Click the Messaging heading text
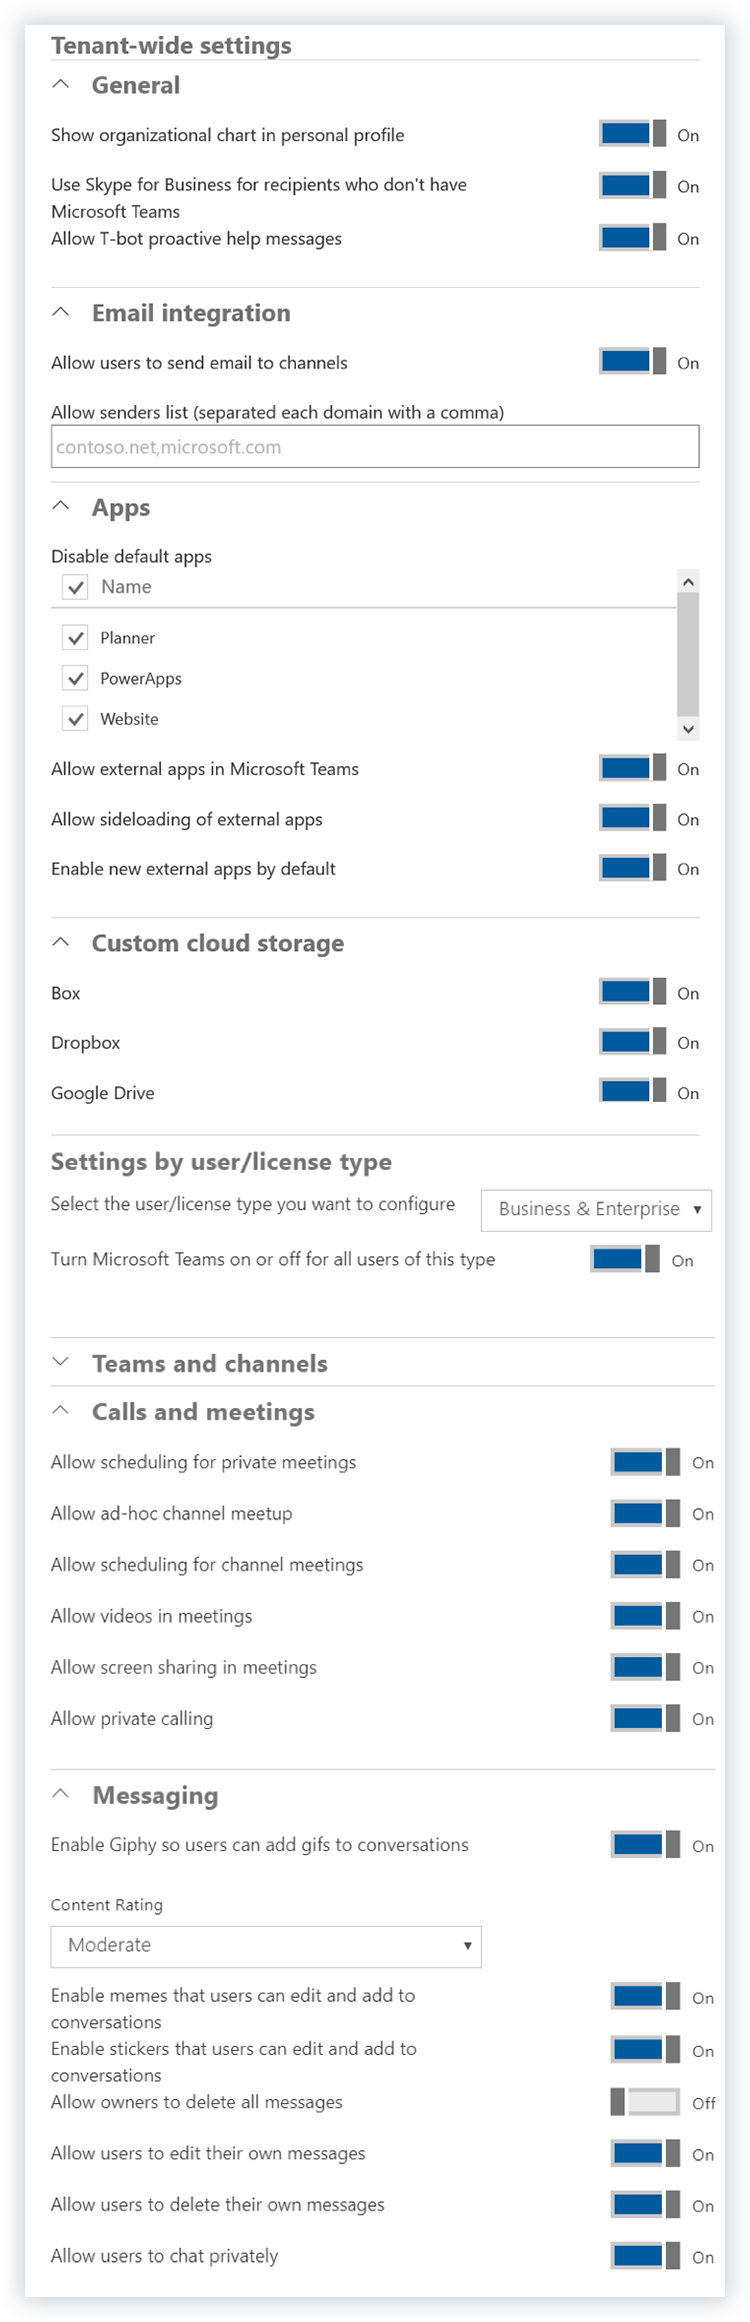The height and width of the screenshot is (2322, 750). pos(155,1796)
